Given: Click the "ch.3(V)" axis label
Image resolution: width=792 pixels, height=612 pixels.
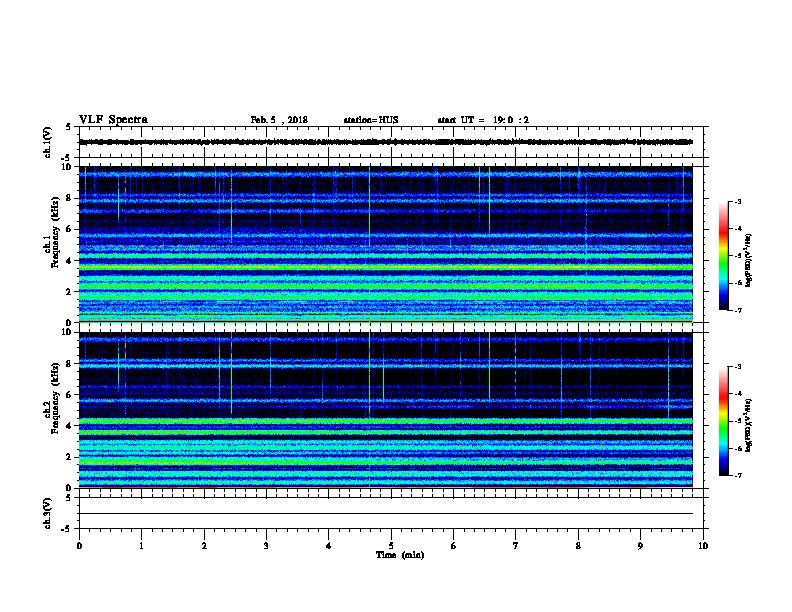Looking at the screenshot, I should tap(47, 513).
